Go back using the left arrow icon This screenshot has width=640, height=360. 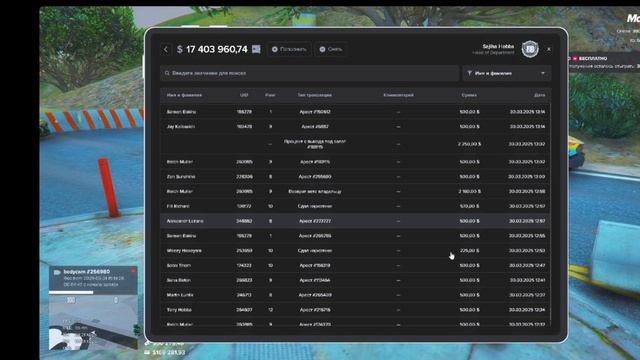[166, 49]
